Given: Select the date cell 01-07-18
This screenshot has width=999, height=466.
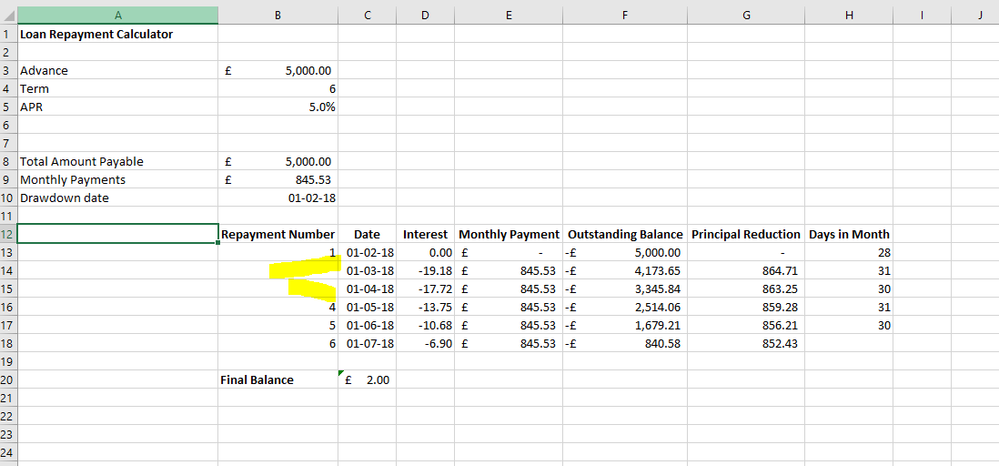Looking at the screenshot, I should 367,344.
